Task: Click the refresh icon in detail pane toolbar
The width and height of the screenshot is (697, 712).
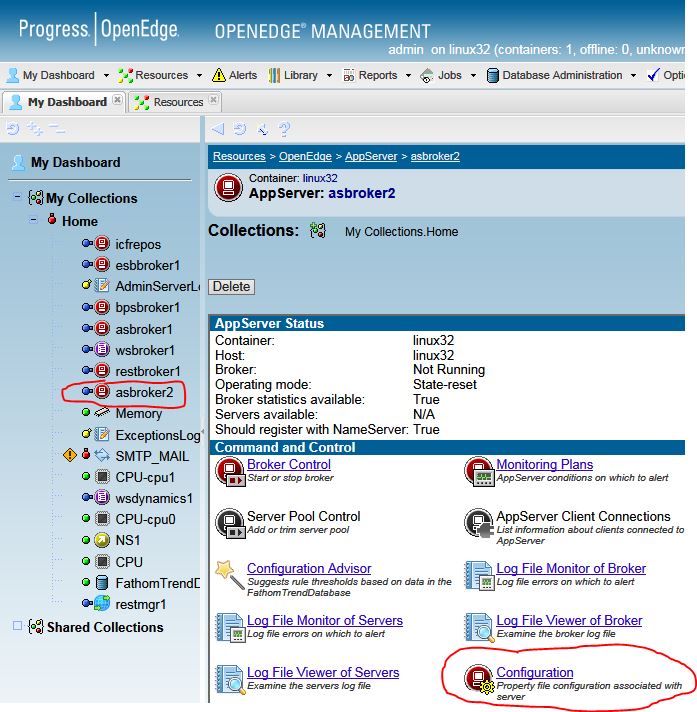Action: click(240, 129)
